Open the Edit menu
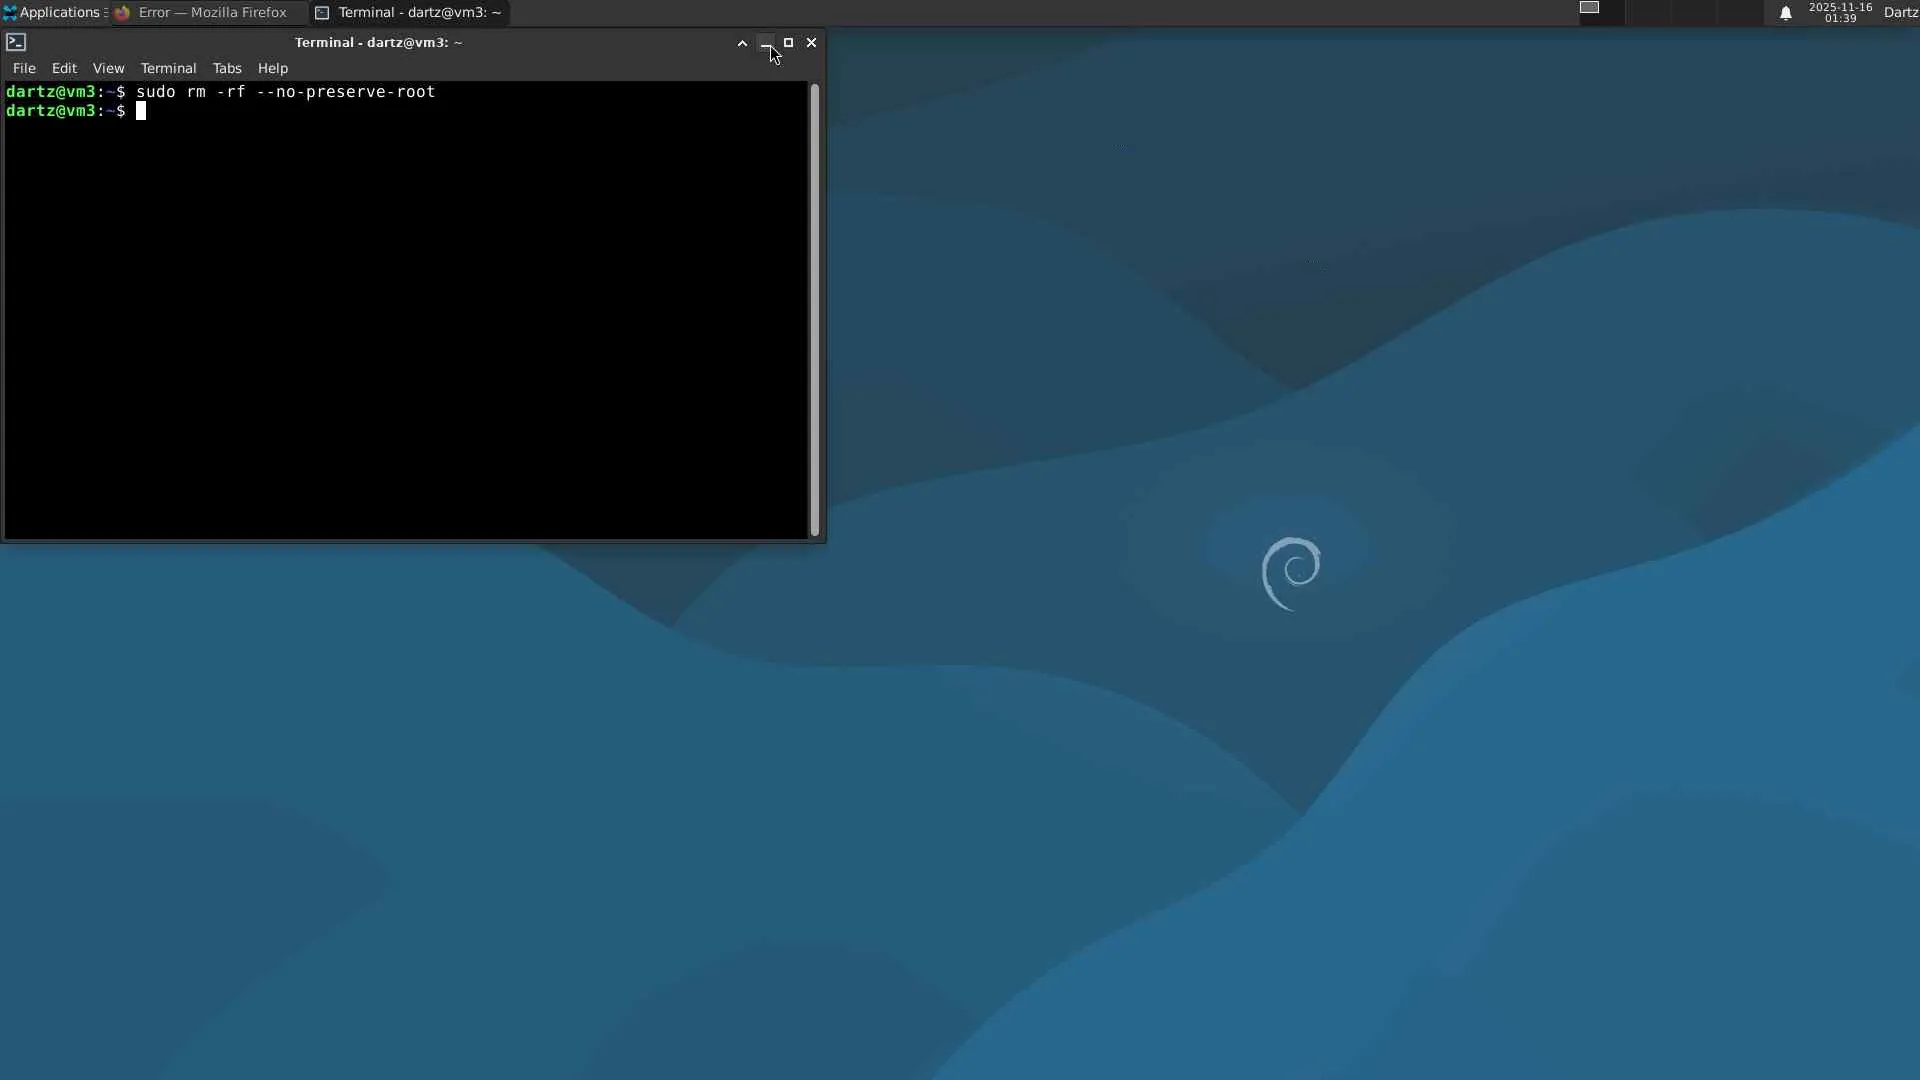Viewport: 1920px width, 1080px height. click(x=64, y=68)
